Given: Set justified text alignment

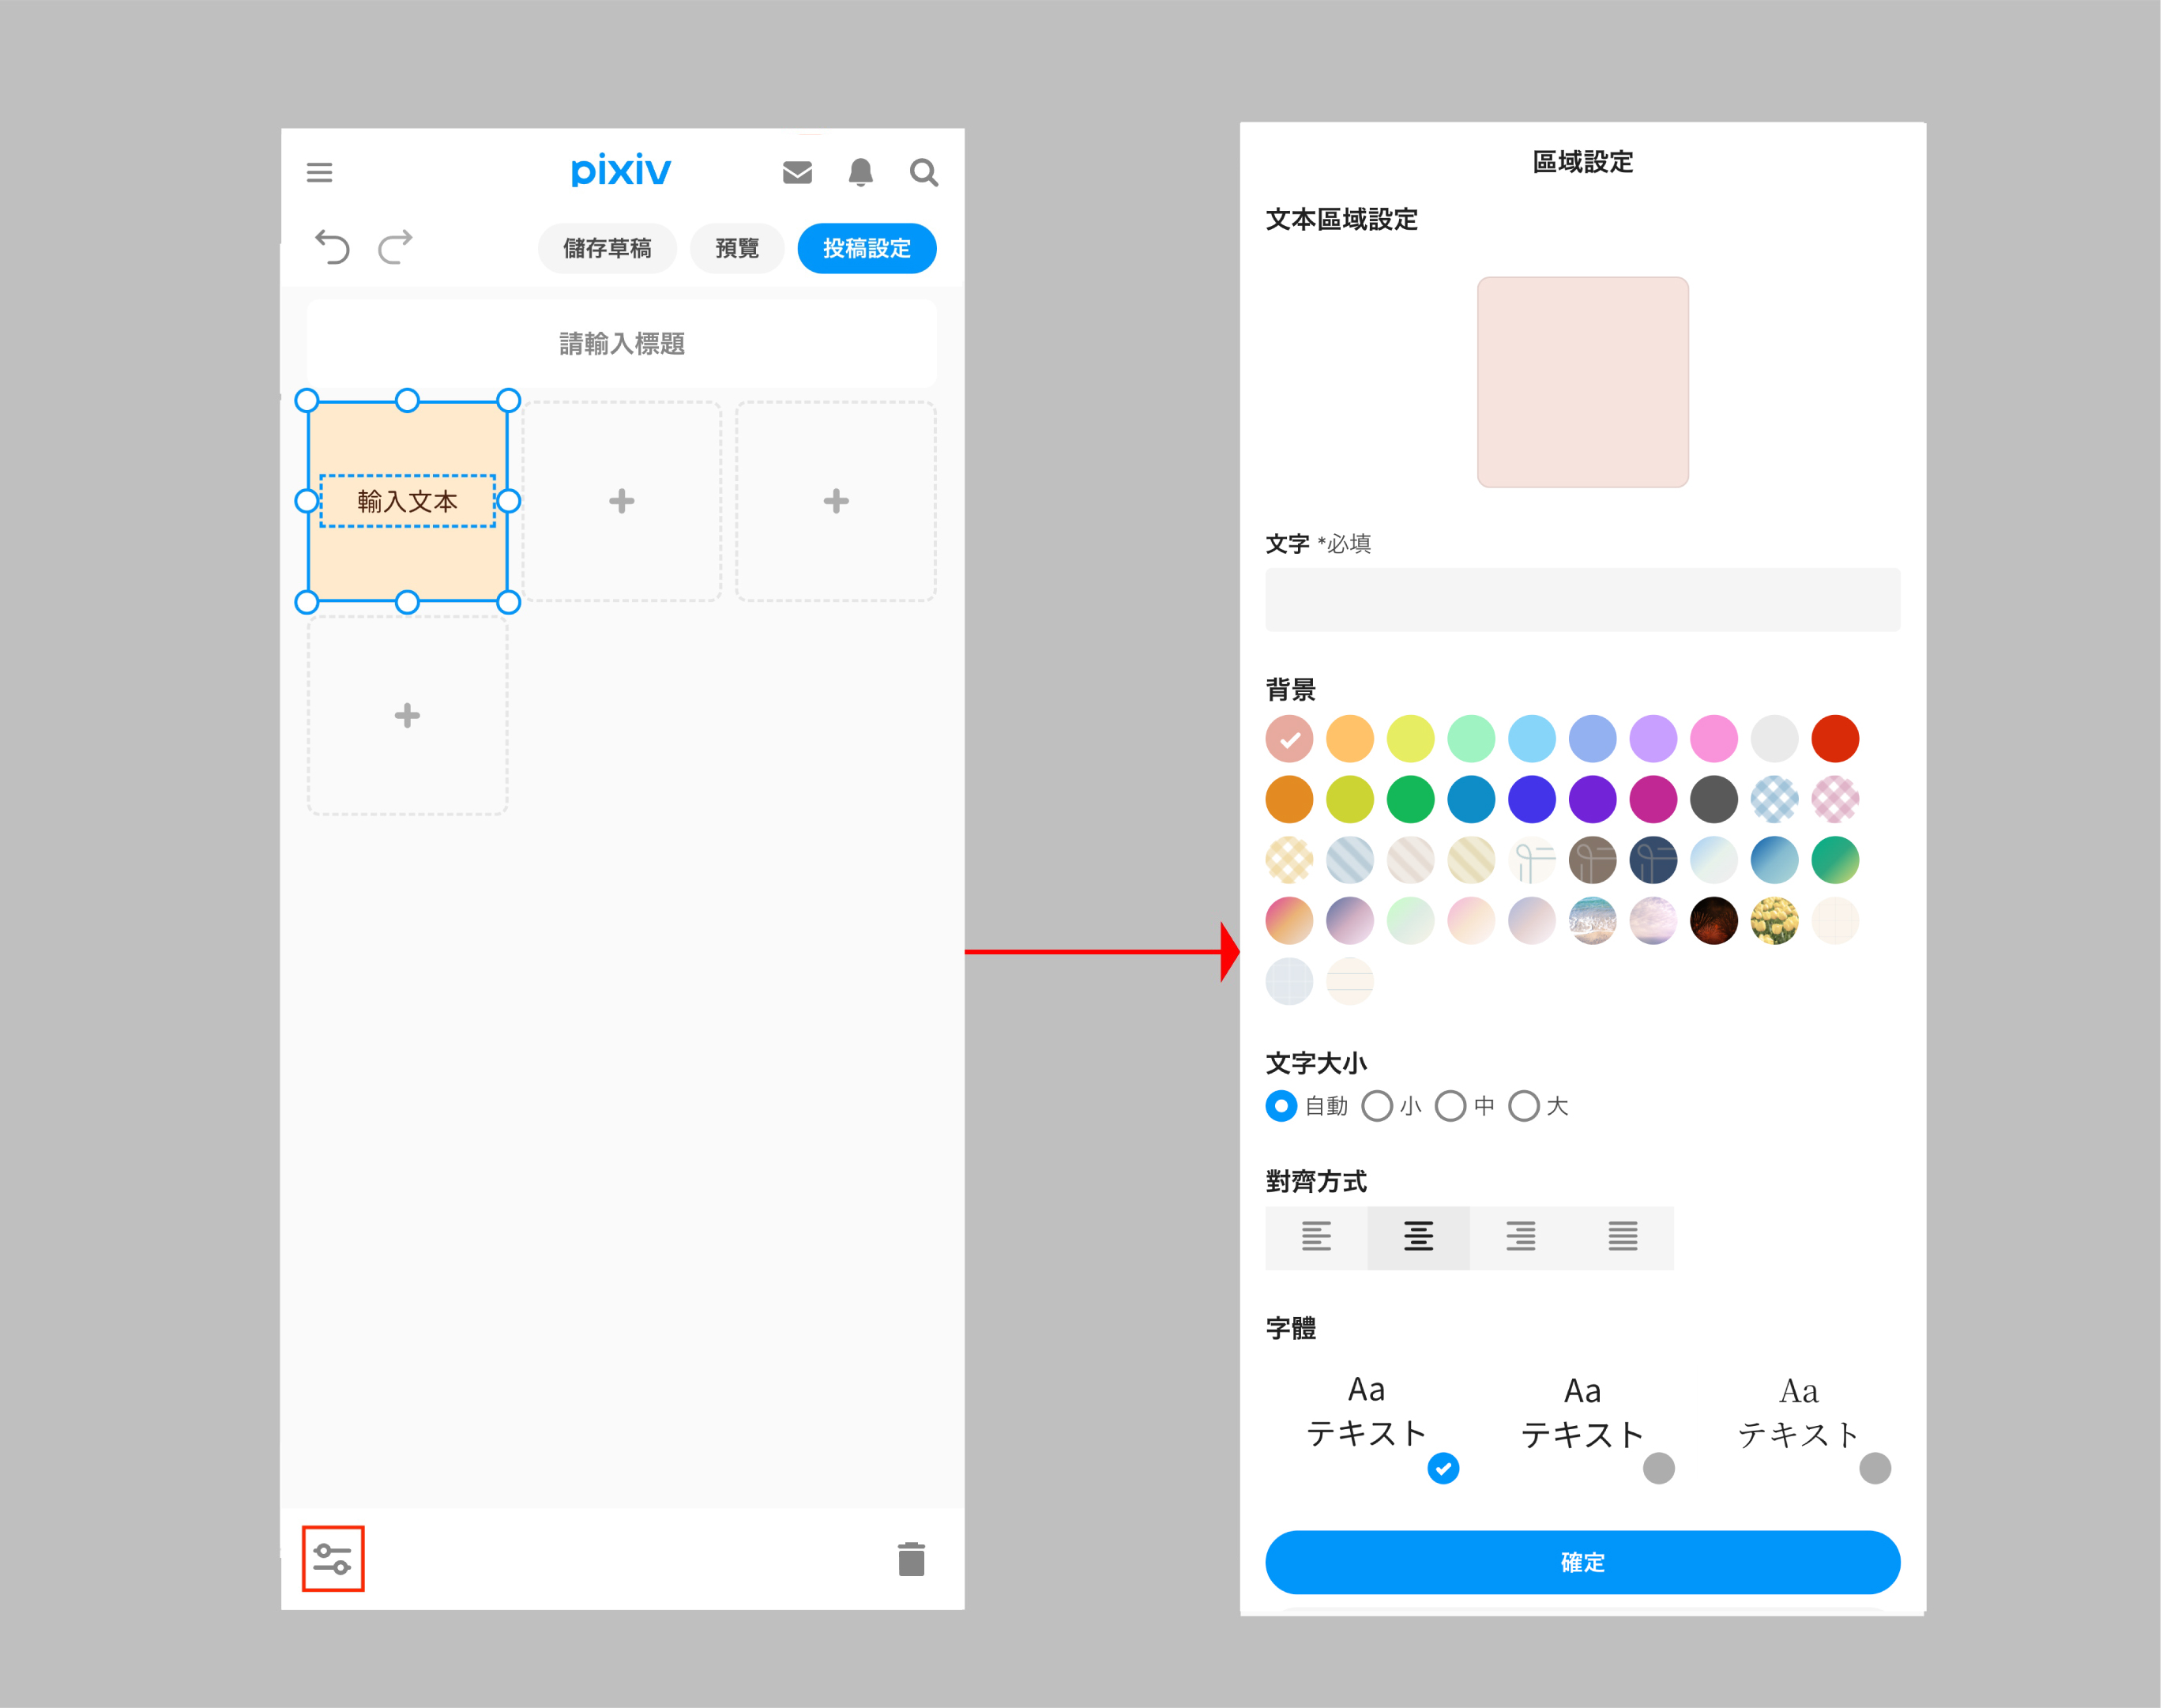Looking at the screenshot, I should pos(1622,1237).
